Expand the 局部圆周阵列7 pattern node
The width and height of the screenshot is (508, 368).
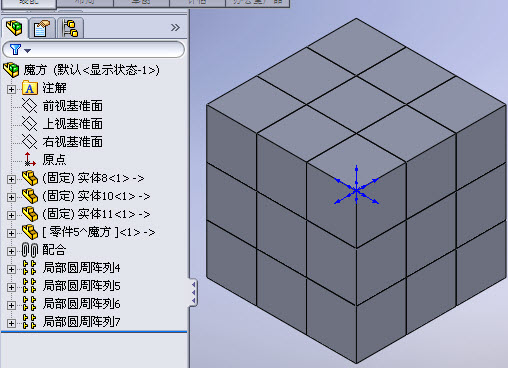click(x=11, y=323)
